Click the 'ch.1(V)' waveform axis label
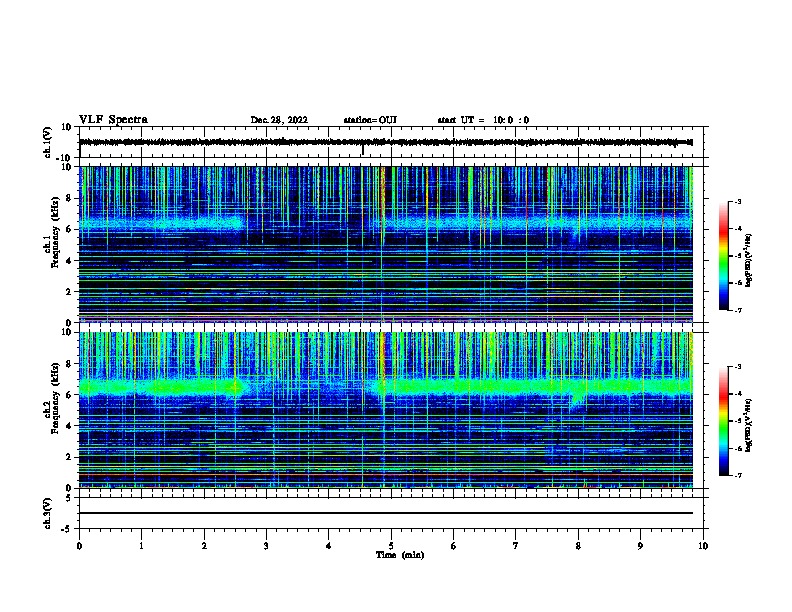This screenshot has height=612, width=792. tap(48, 142)
